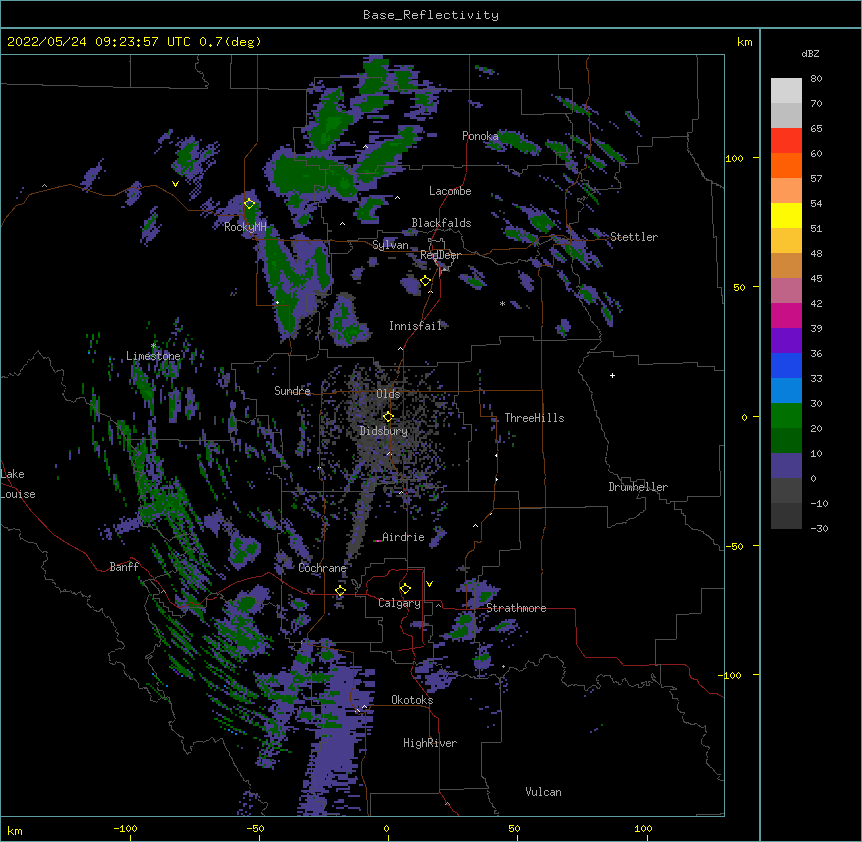Click the Base_Reflectivity title text

[430, 15]
